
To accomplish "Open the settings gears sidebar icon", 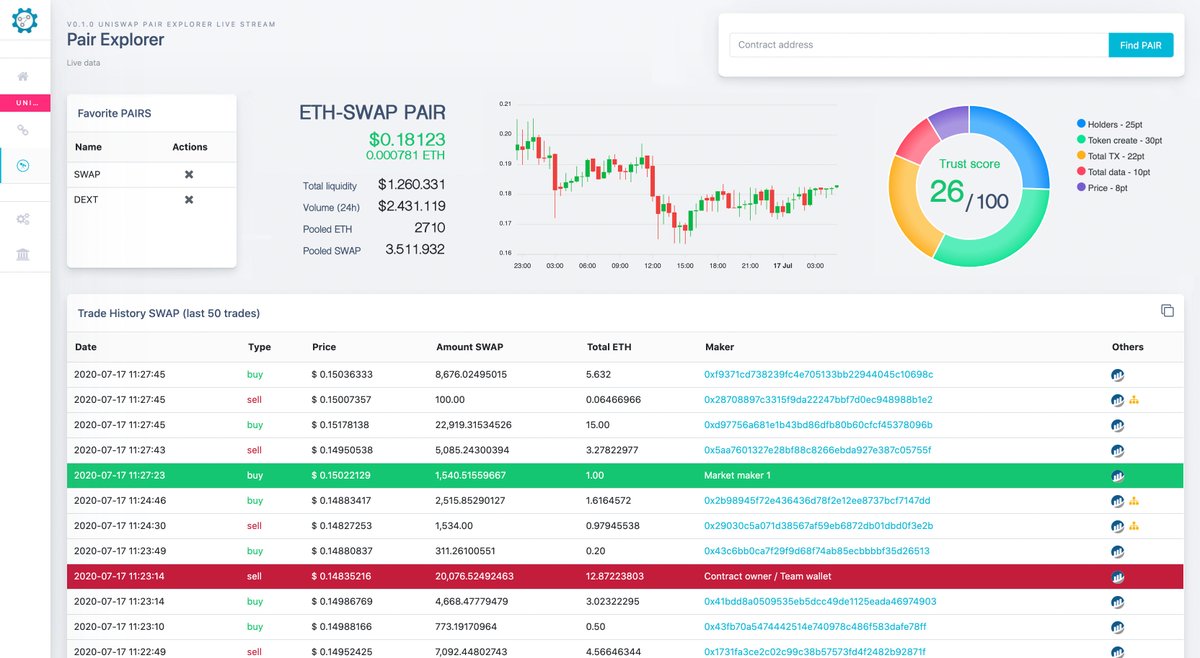I will 23,220.
